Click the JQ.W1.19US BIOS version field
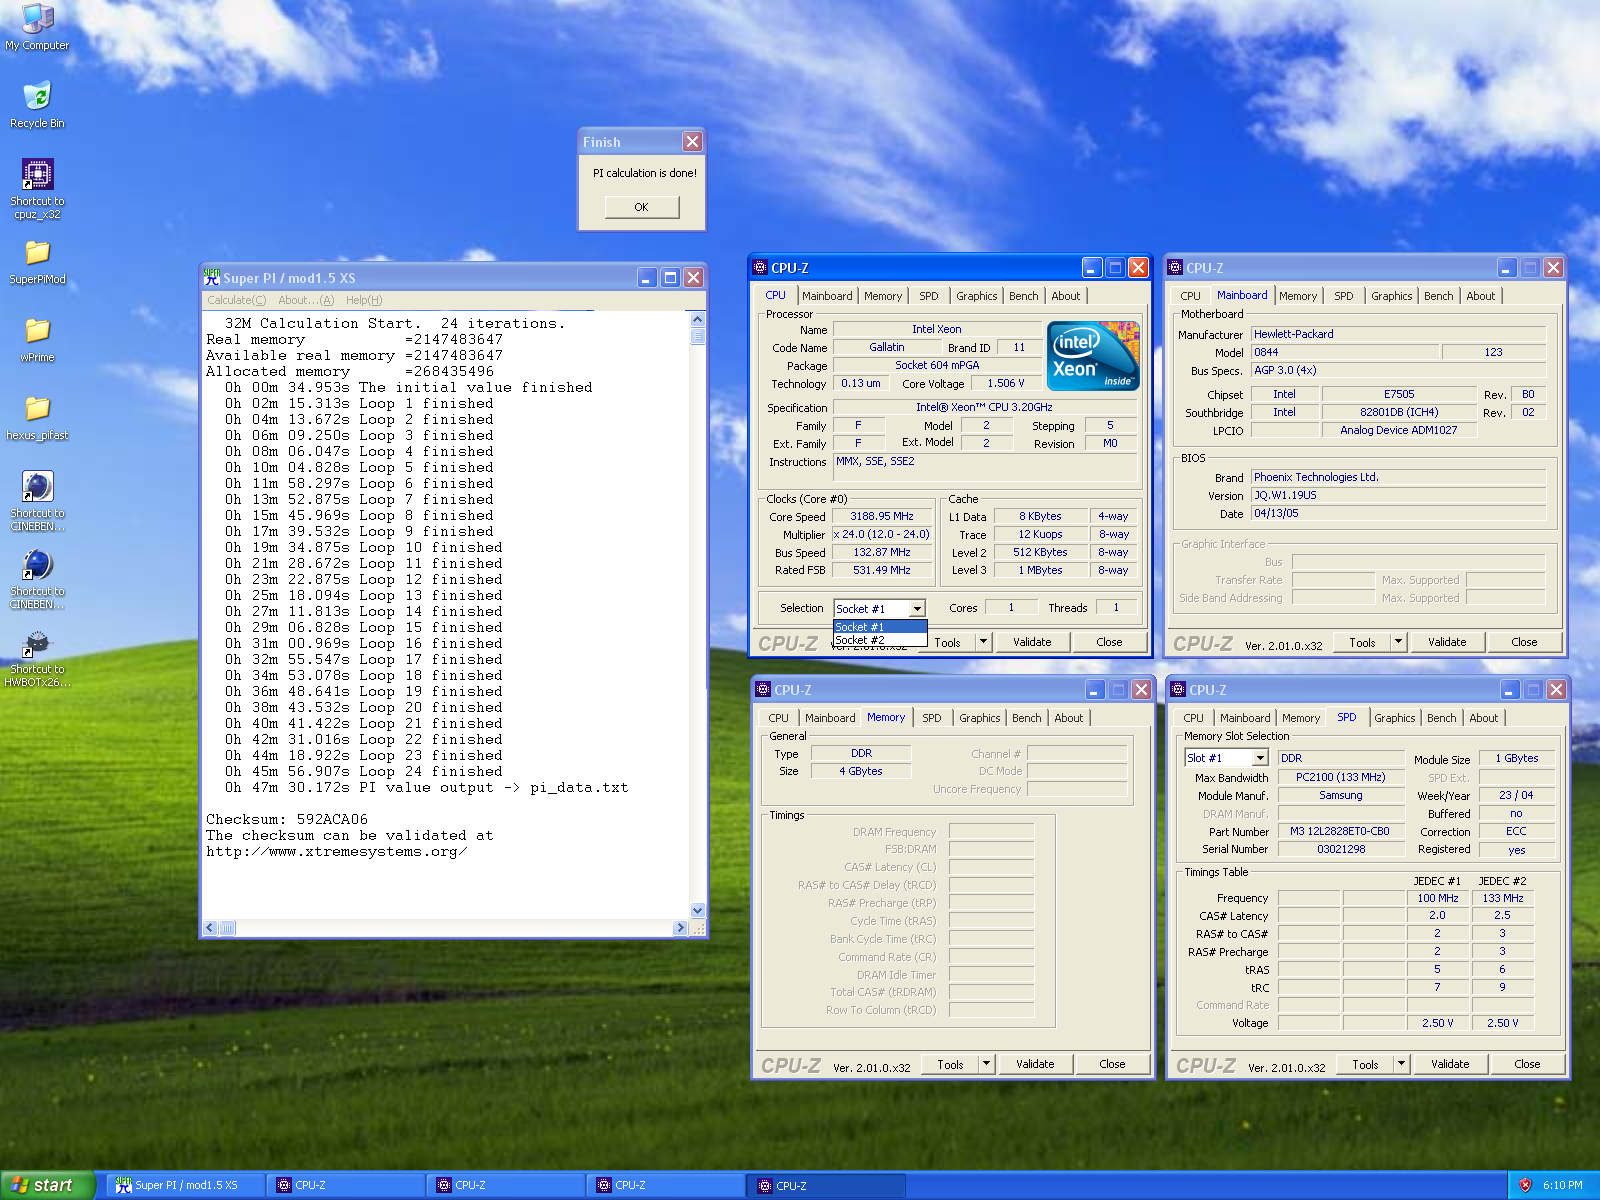1600x1200 pixels. (1398, 495)
